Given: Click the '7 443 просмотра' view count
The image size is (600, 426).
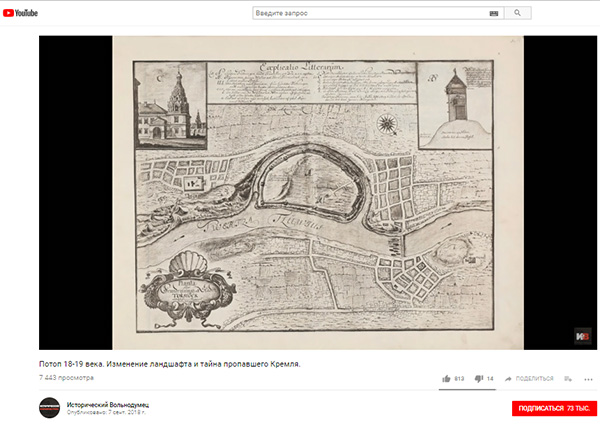Looking at the screenshot, I should point(66,378).
